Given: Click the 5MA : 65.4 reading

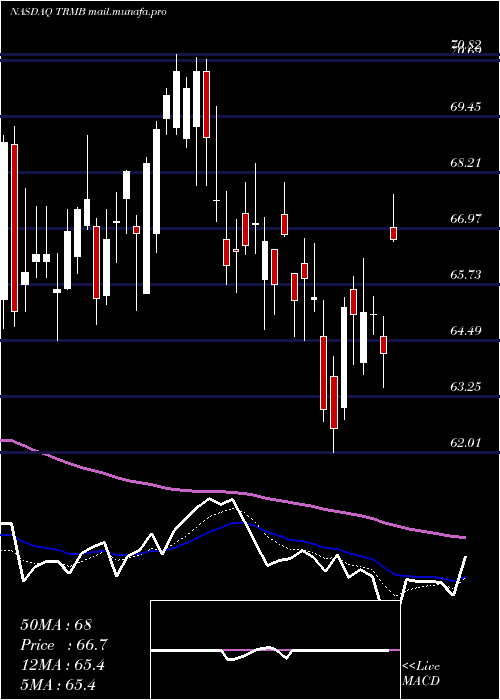Looking at the screenshot, I should pos(58,685).
